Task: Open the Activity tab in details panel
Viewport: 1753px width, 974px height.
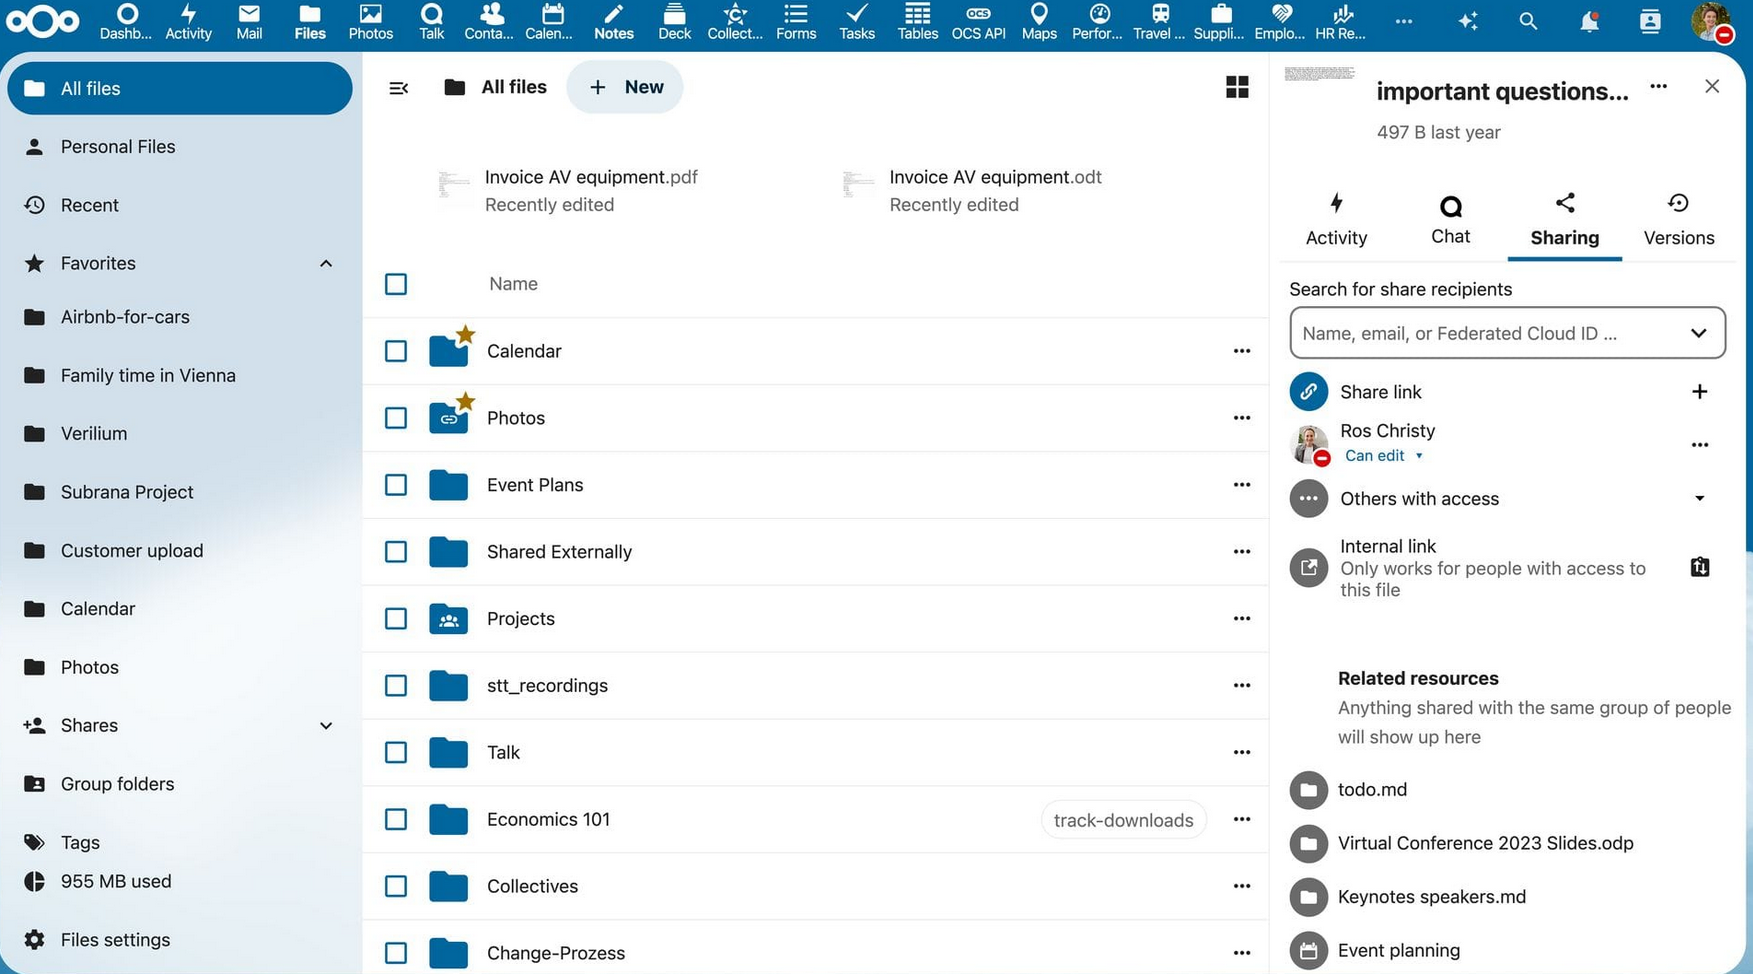Action: coord(1336,220)
